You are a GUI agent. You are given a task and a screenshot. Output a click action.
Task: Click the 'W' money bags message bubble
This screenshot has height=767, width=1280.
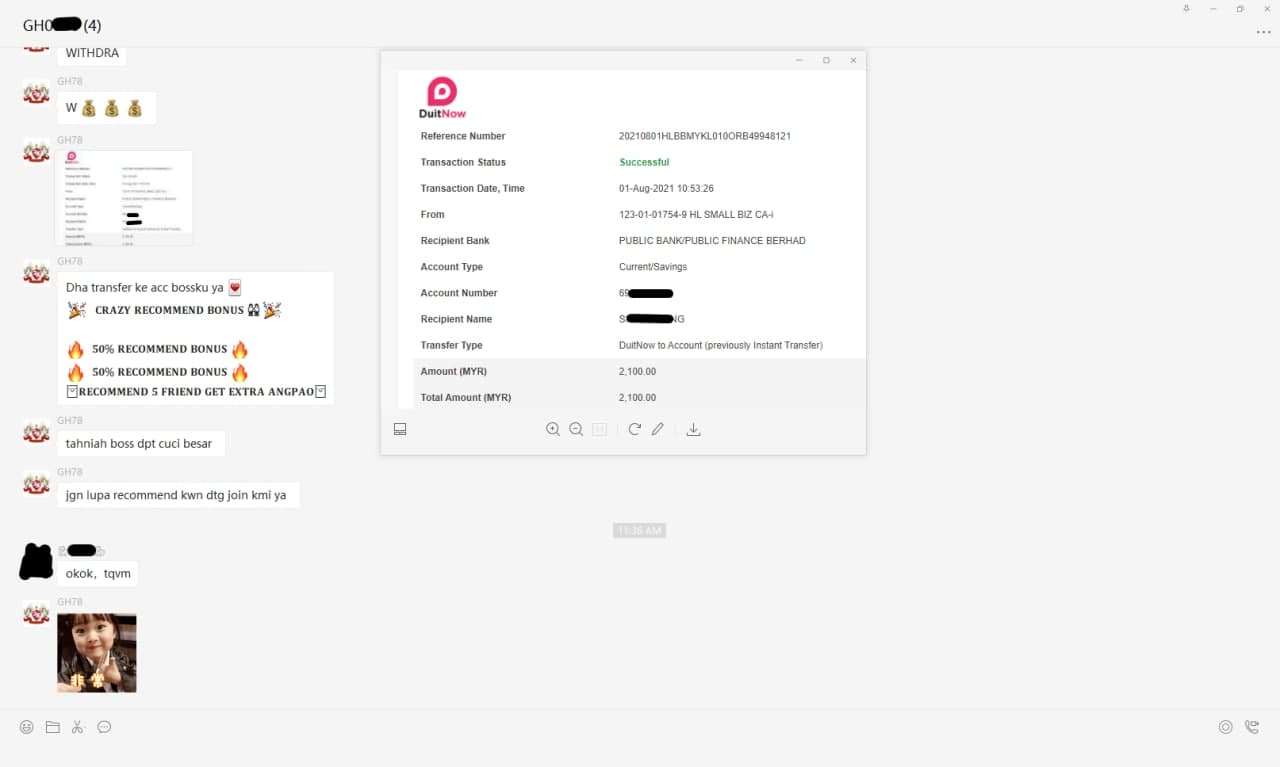click(106, 108)
